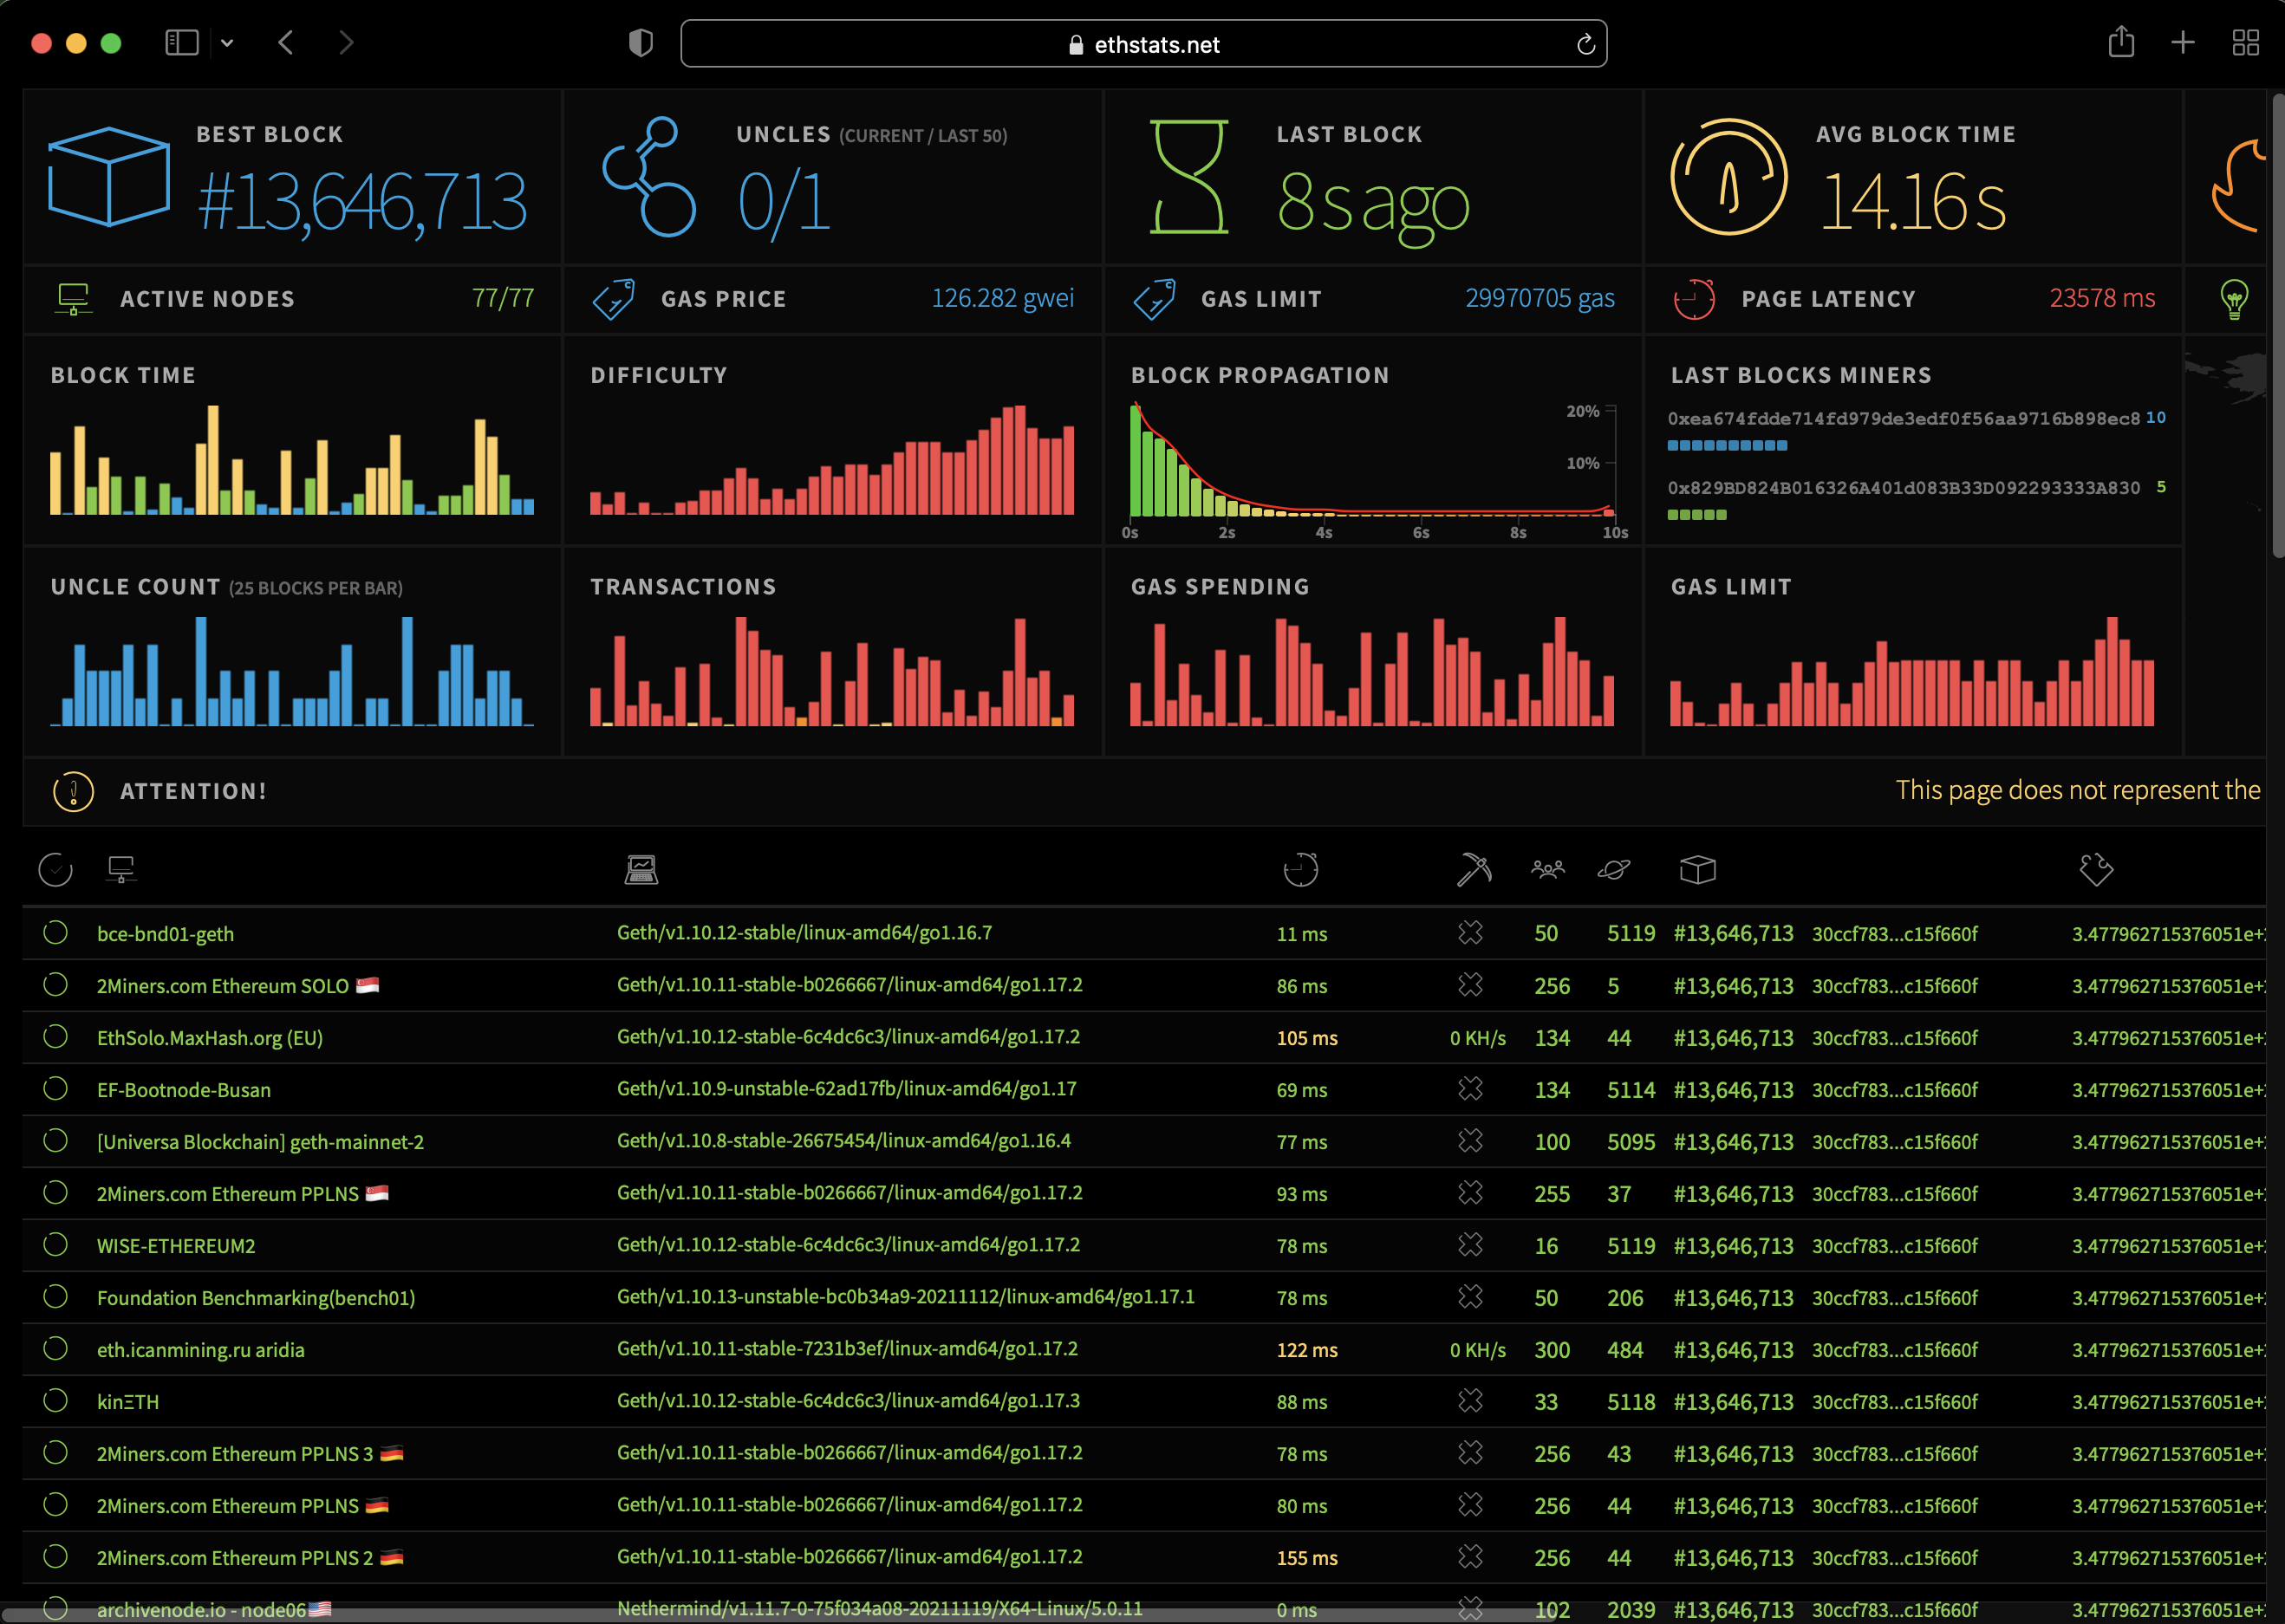Sort by last block cube icon

click(x=1697, y=869)
